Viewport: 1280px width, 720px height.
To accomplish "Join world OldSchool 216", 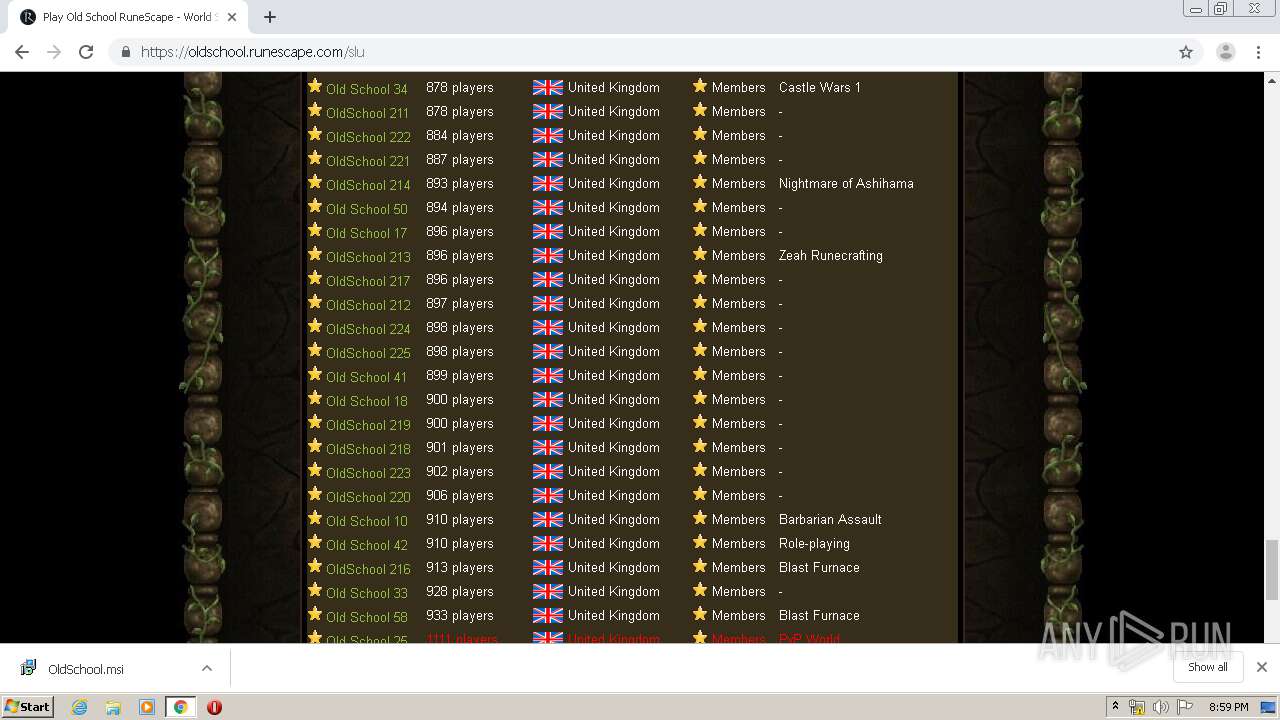I will coord(368,568).
